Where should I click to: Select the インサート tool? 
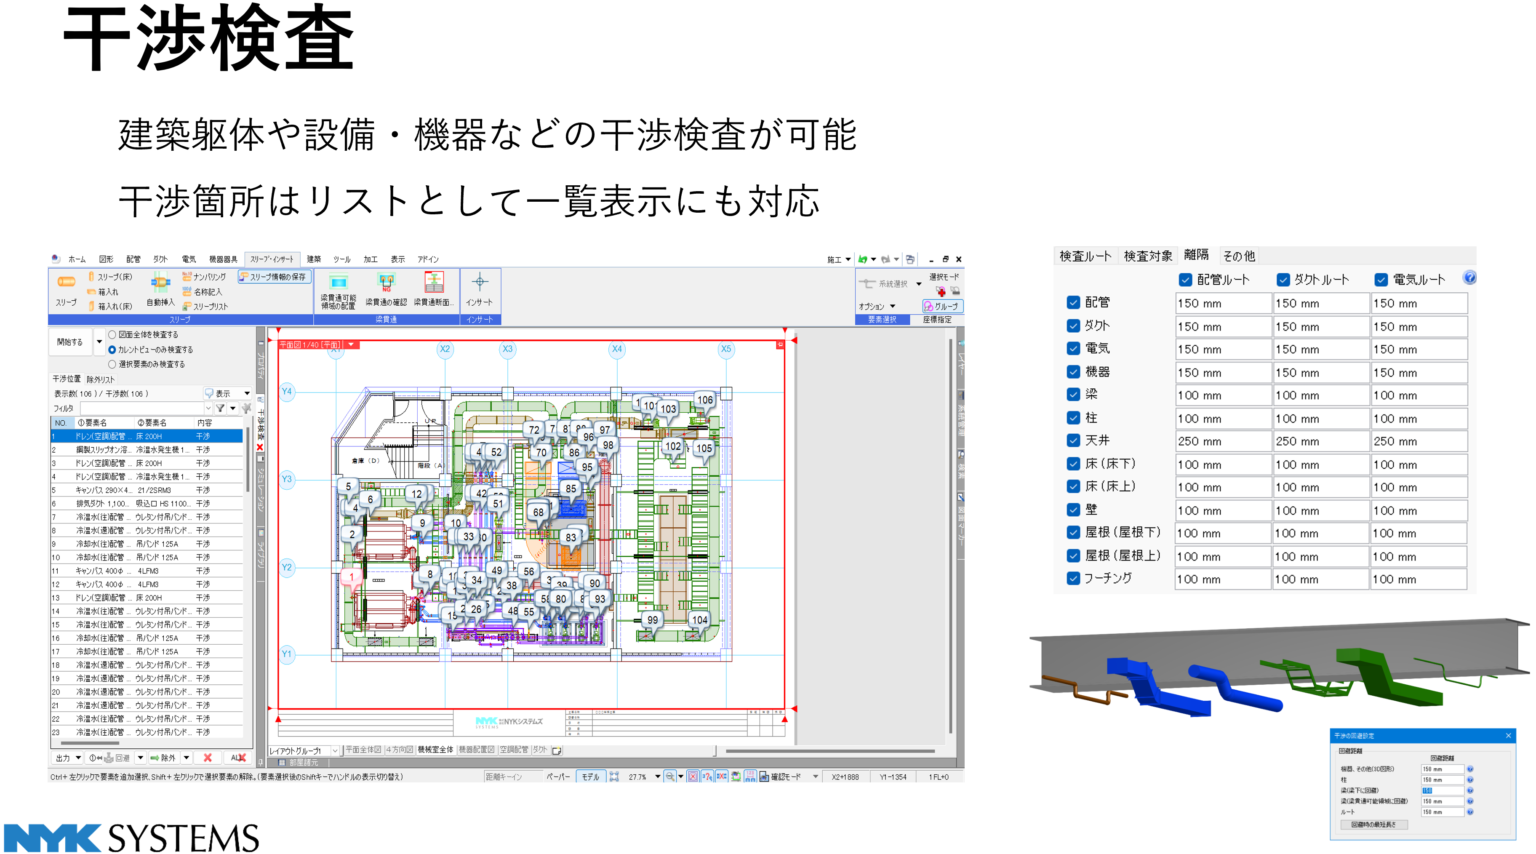coord(479,290)
